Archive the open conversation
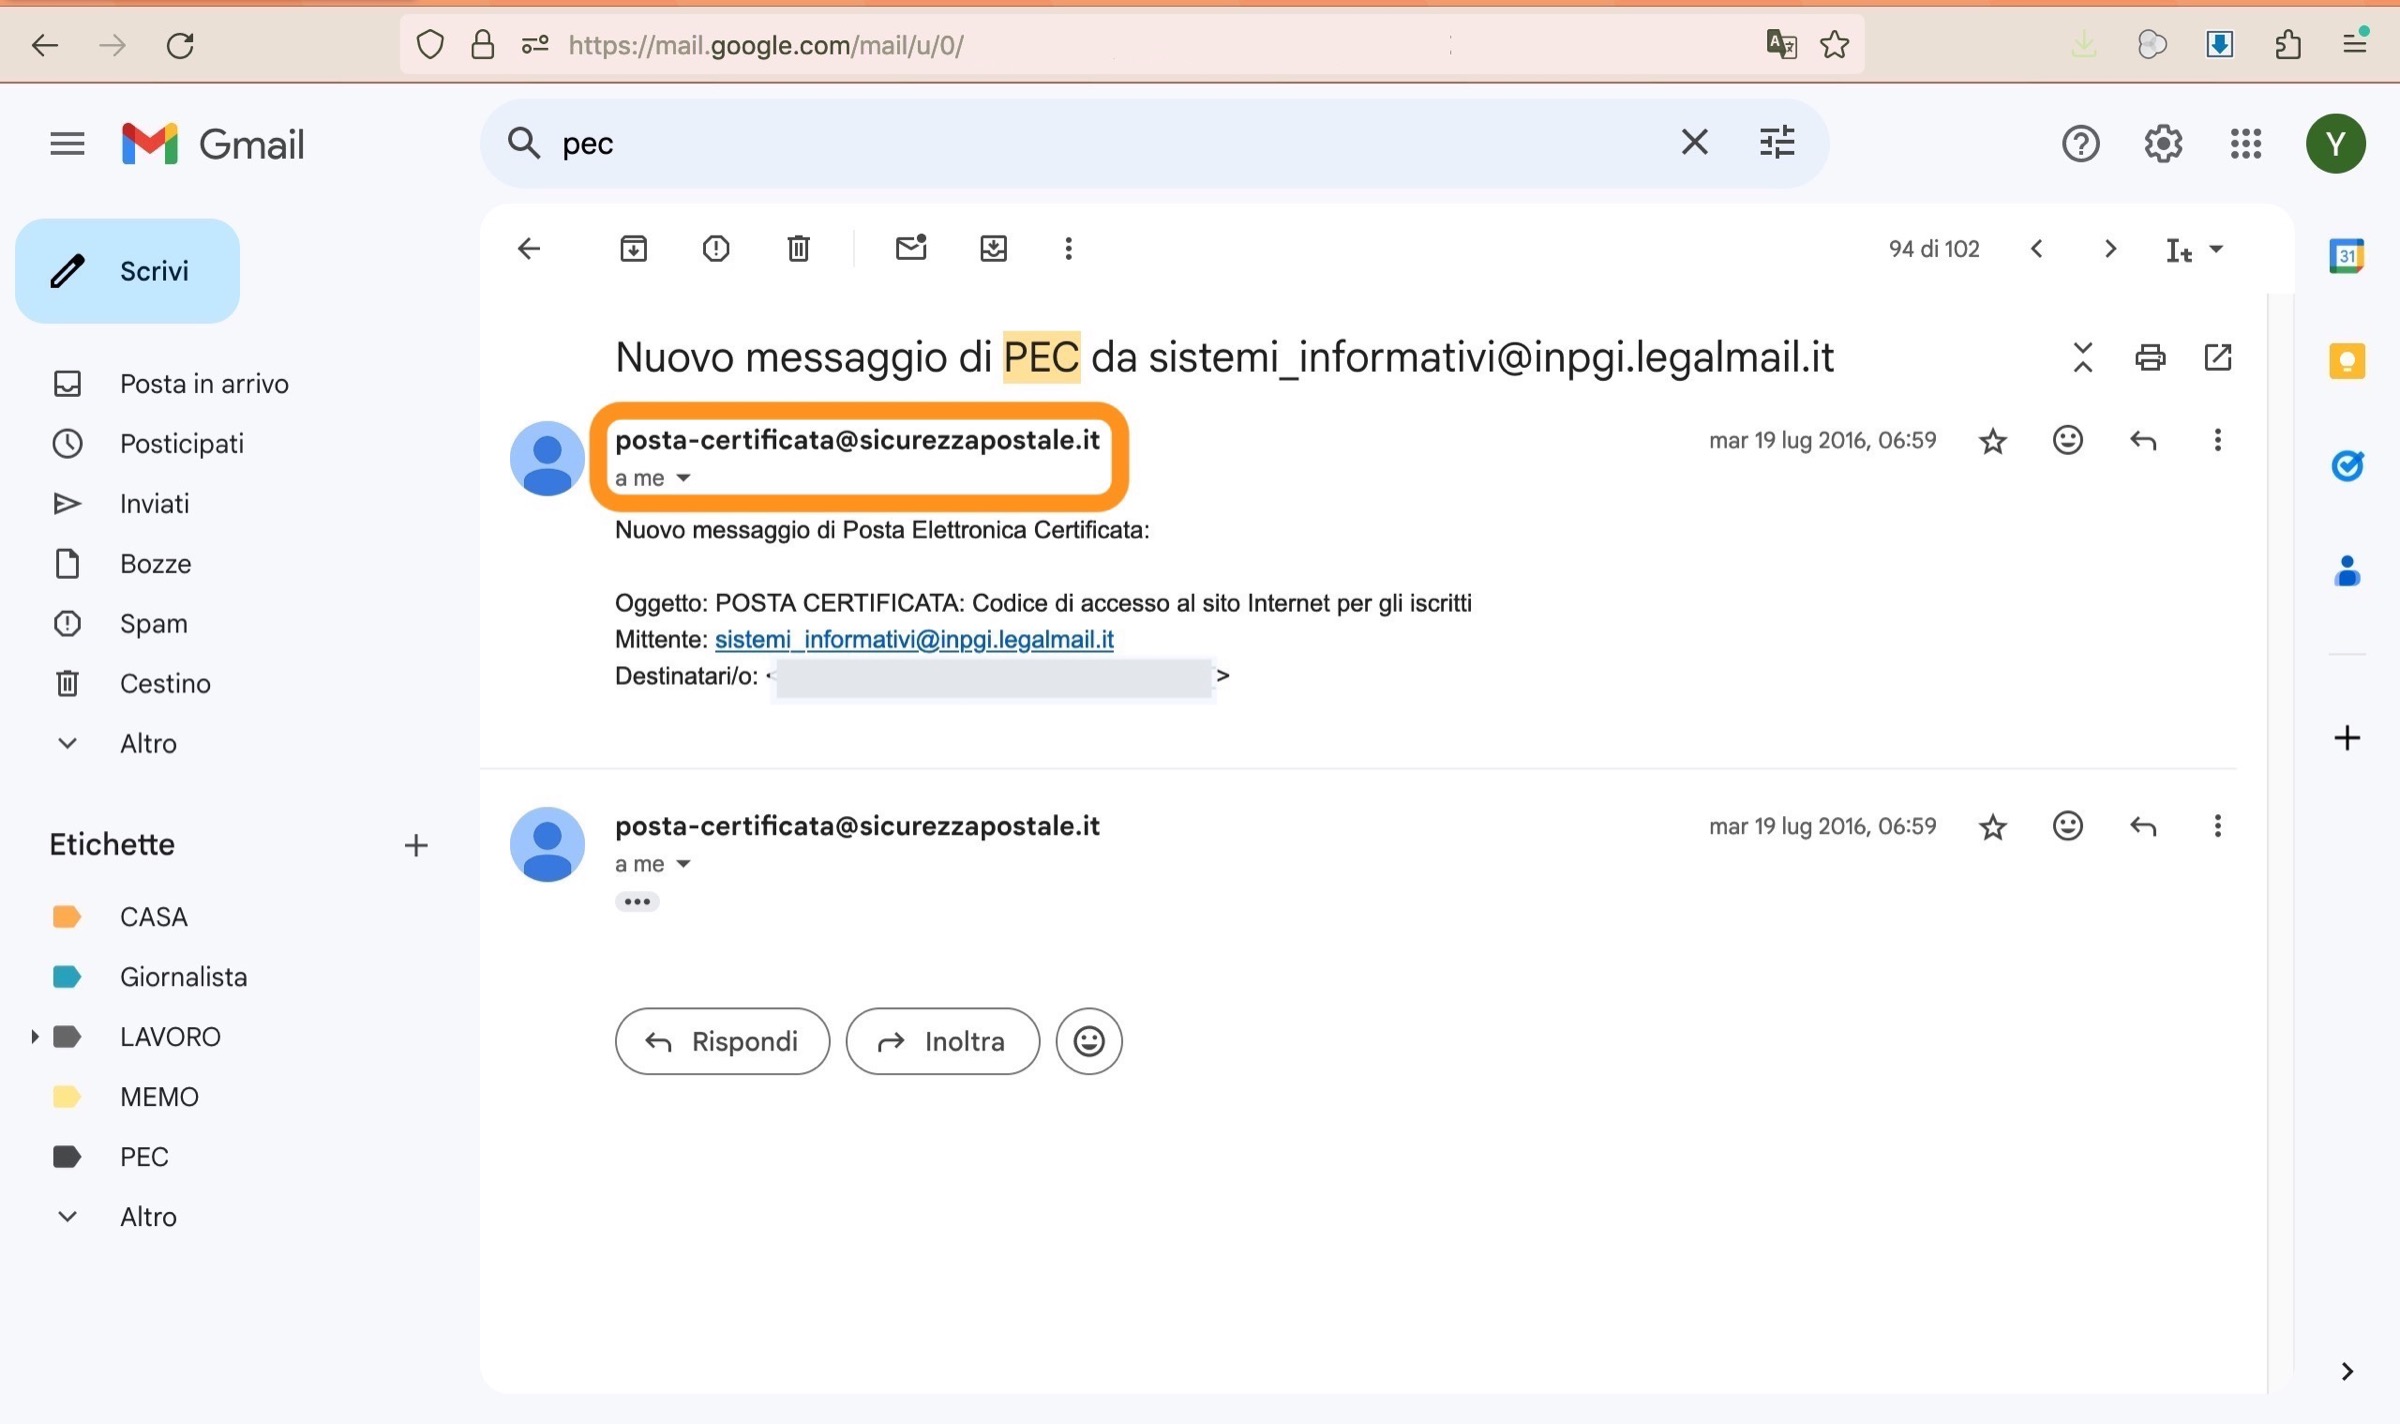 click(633, 248)
